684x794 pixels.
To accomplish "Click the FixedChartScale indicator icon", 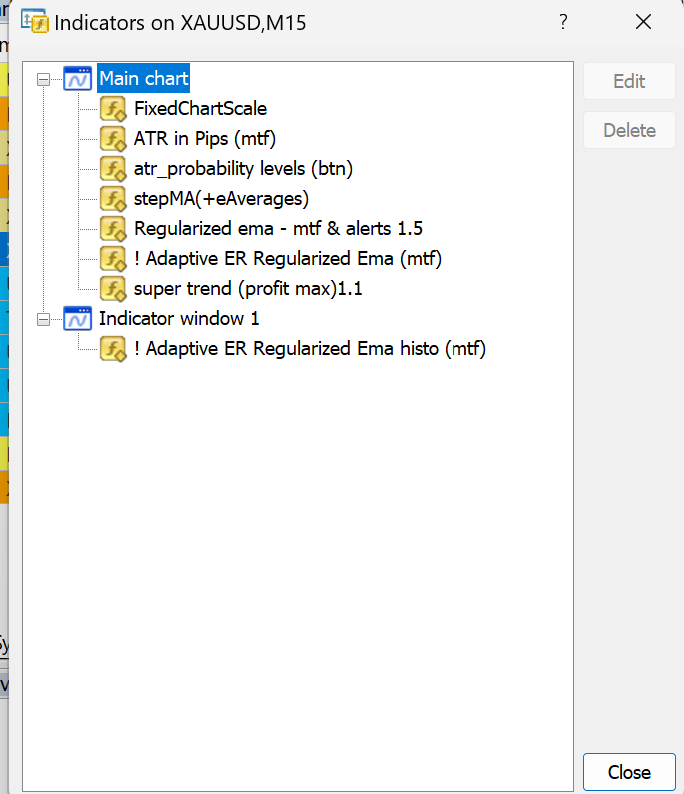I will point(113,109).
